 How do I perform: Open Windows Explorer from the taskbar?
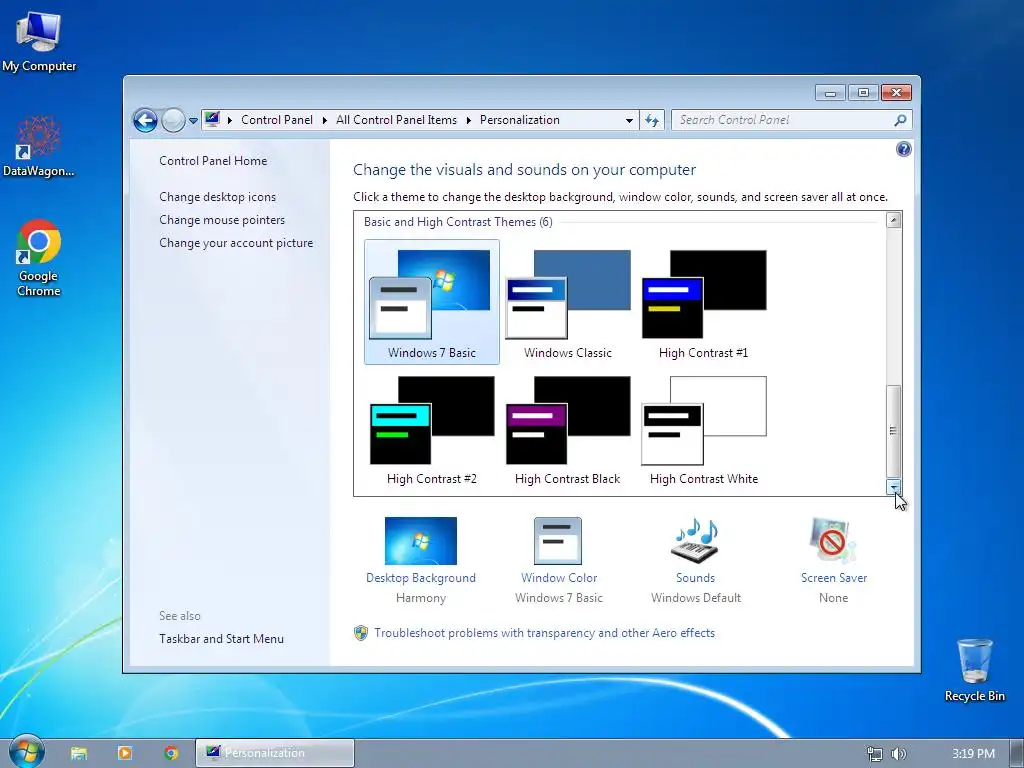[79, 753]
